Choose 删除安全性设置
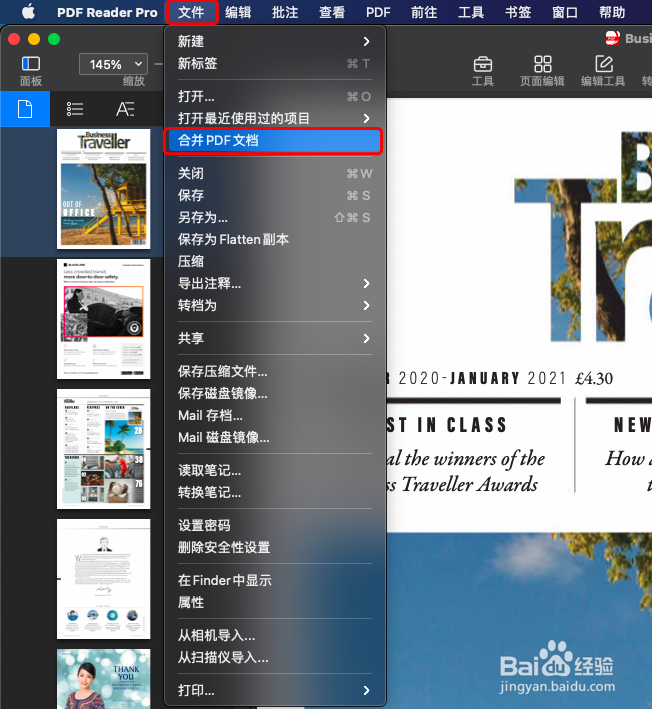 [274, 547]
